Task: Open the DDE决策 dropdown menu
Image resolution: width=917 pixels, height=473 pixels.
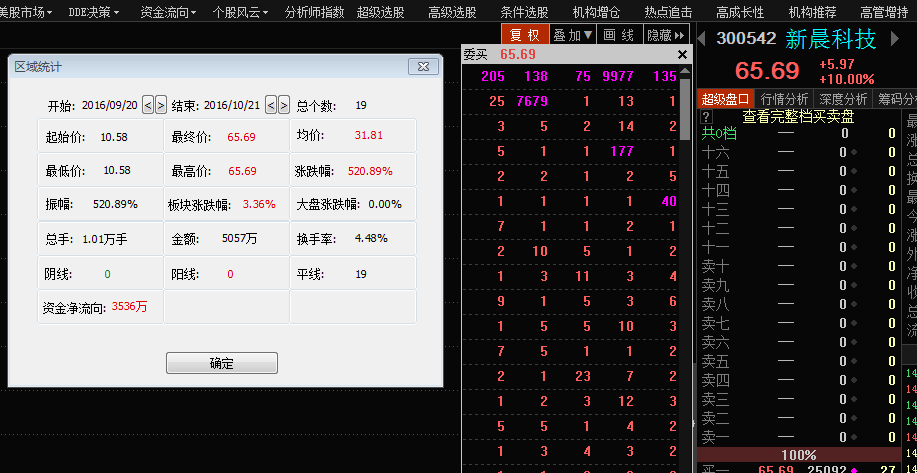Action: tap(94, 12)
